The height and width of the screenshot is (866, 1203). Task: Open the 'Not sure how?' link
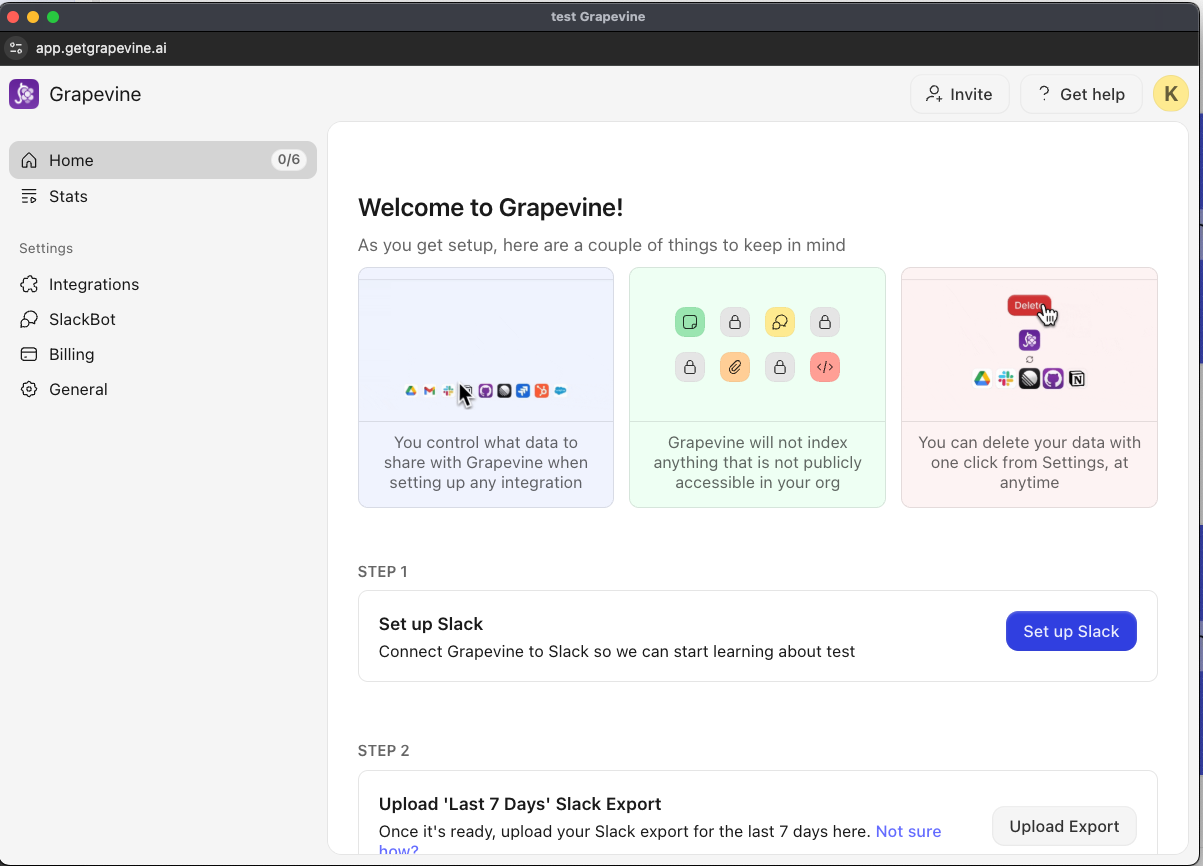point(908,831)
